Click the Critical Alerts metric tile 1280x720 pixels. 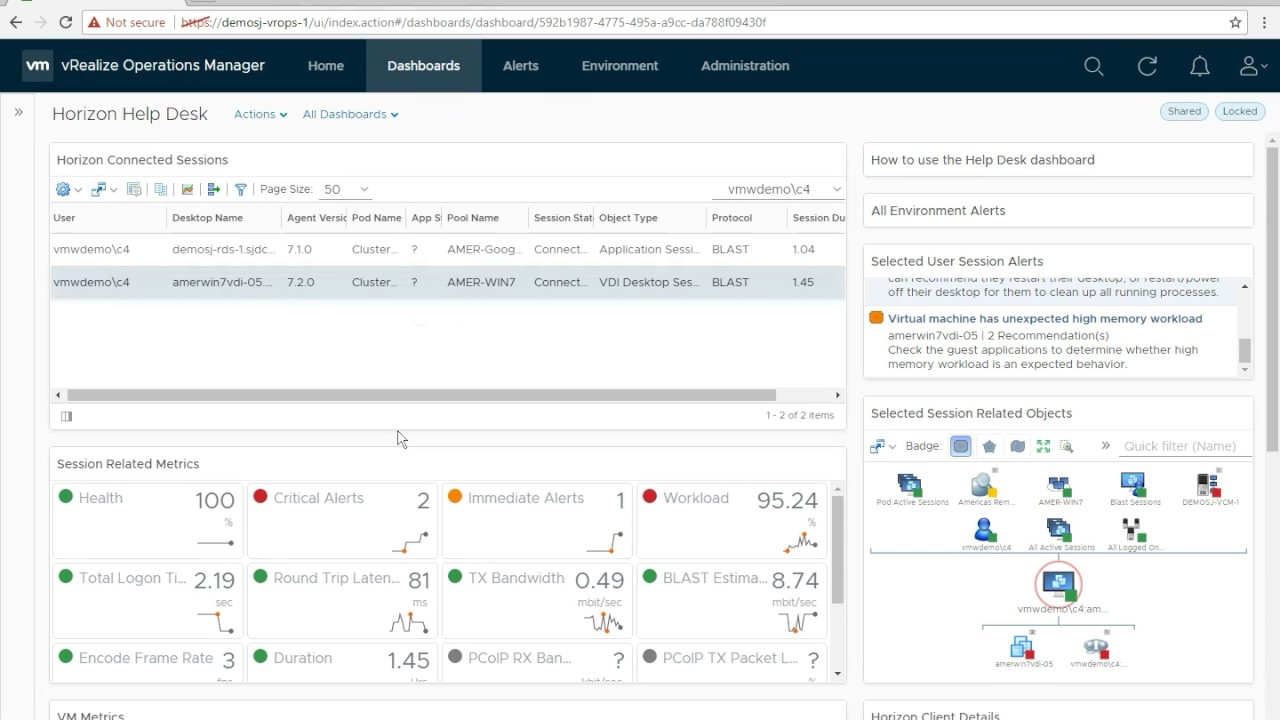(342, 519)
